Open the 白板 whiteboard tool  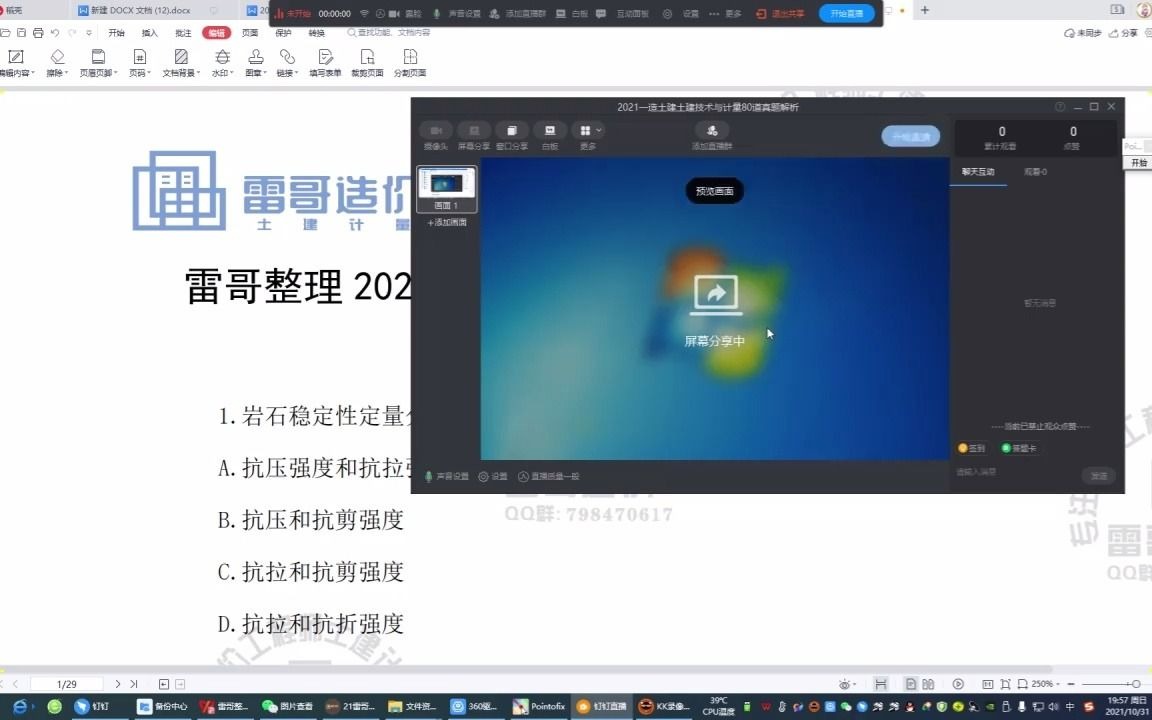(549, 131)
